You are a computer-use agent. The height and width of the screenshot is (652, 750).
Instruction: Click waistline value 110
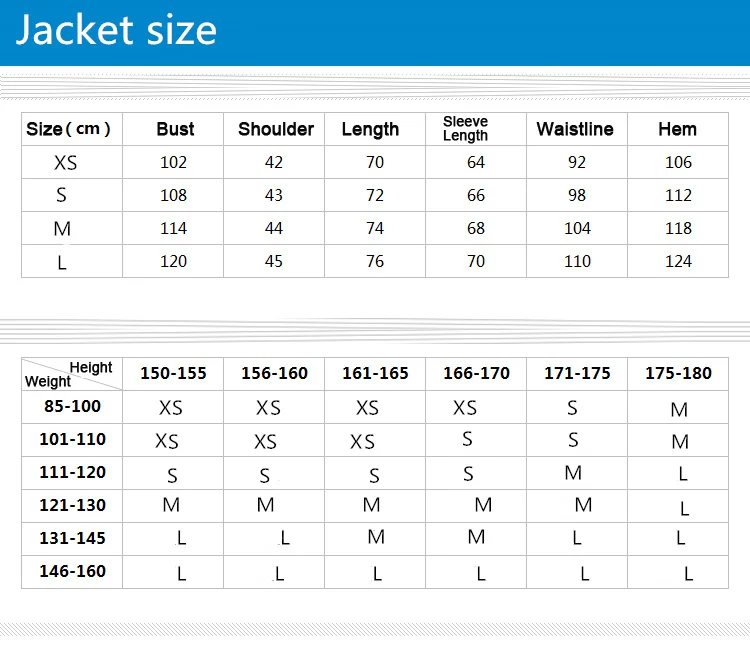click(577, 261)
